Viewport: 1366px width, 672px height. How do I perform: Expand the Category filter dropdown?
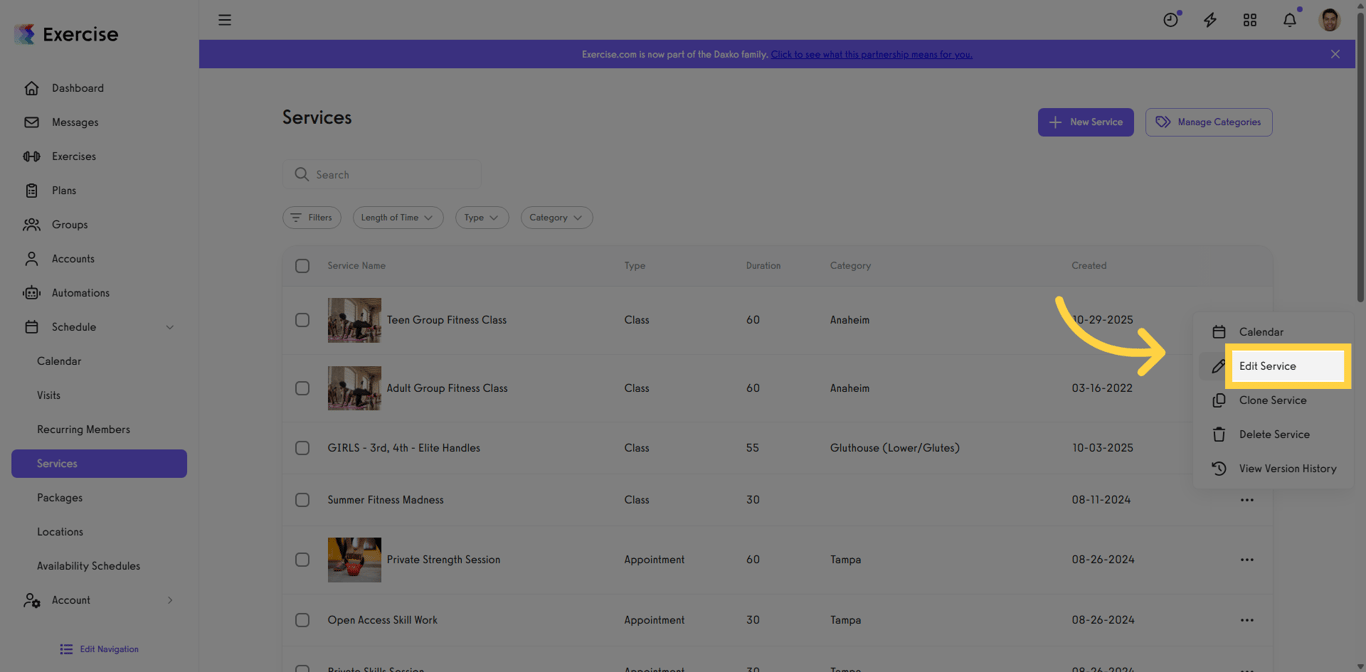point(556,217)
